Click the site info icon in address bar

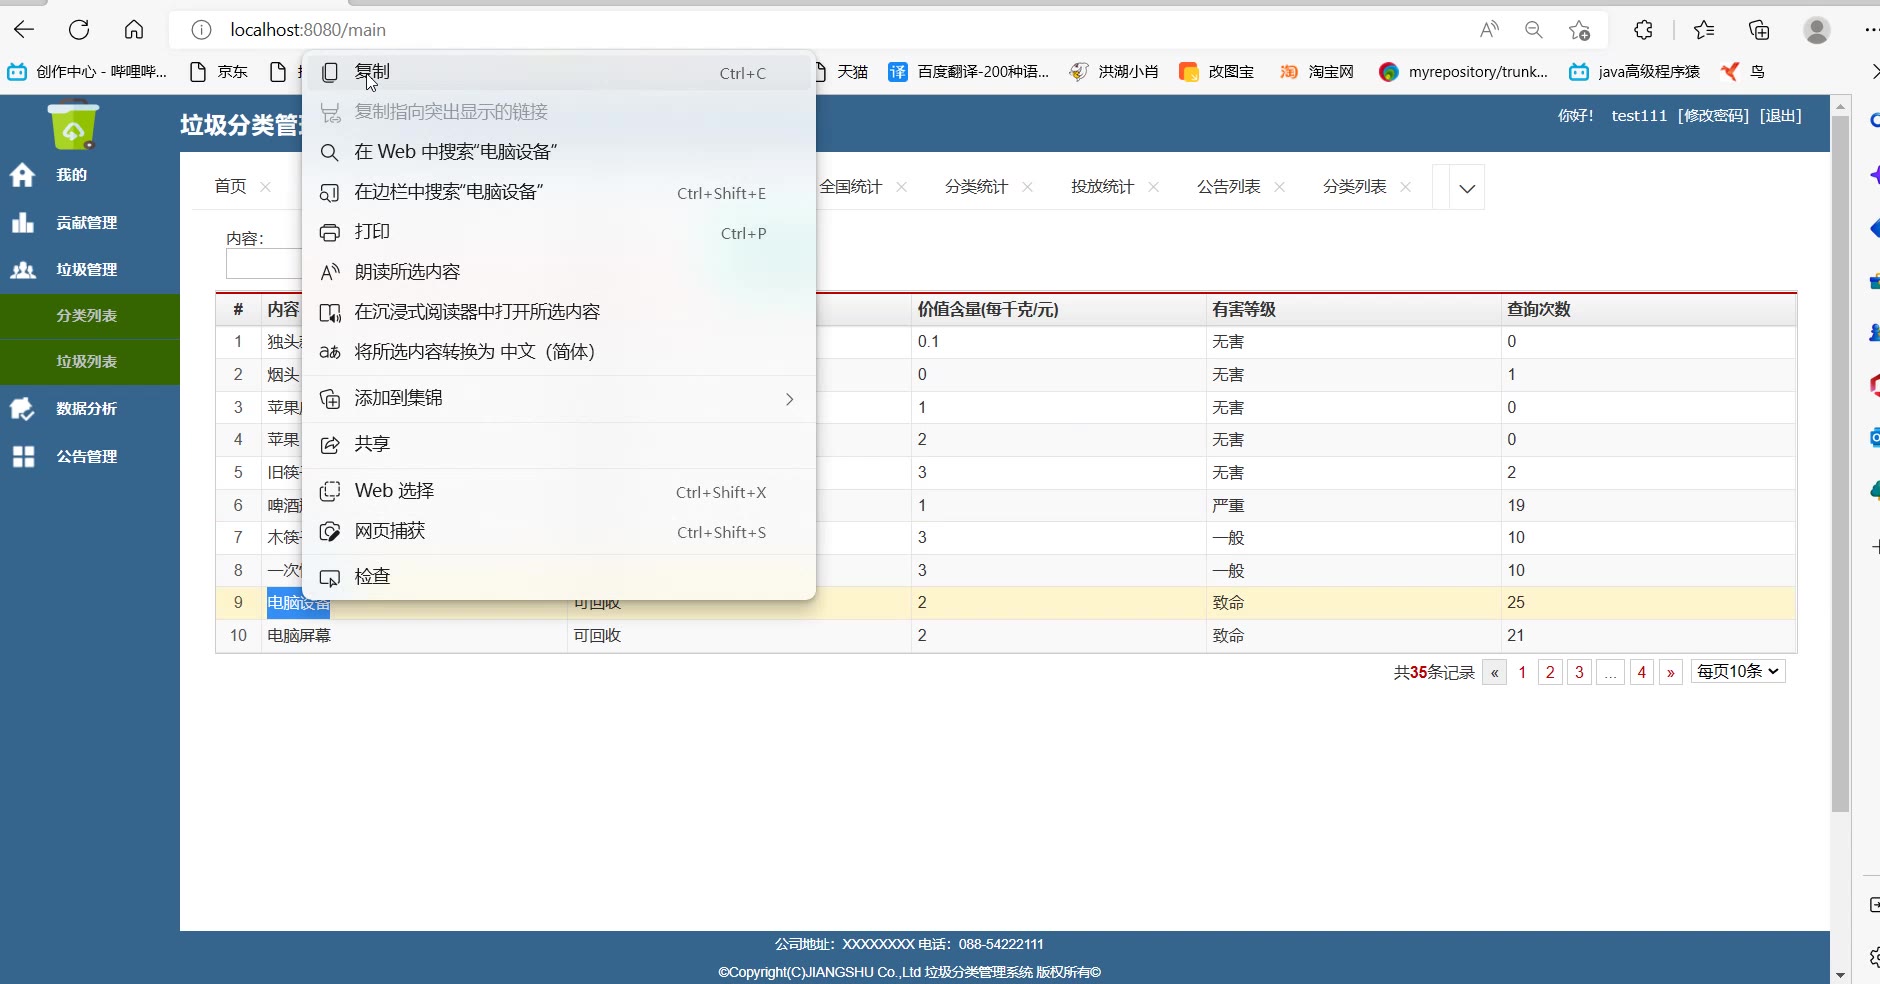pyautogui.click(x=201, y=30)
